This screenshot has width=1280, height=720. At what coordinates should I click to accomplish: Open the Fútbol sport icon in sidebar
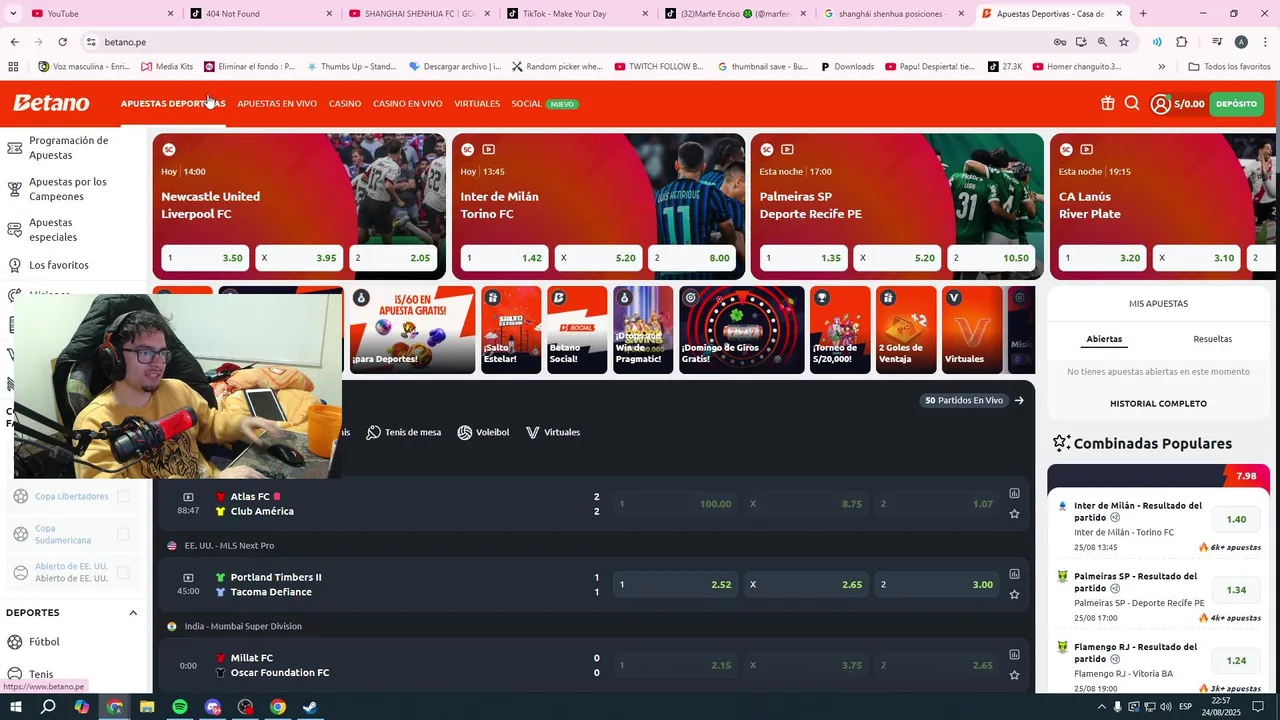coord(15,642)
